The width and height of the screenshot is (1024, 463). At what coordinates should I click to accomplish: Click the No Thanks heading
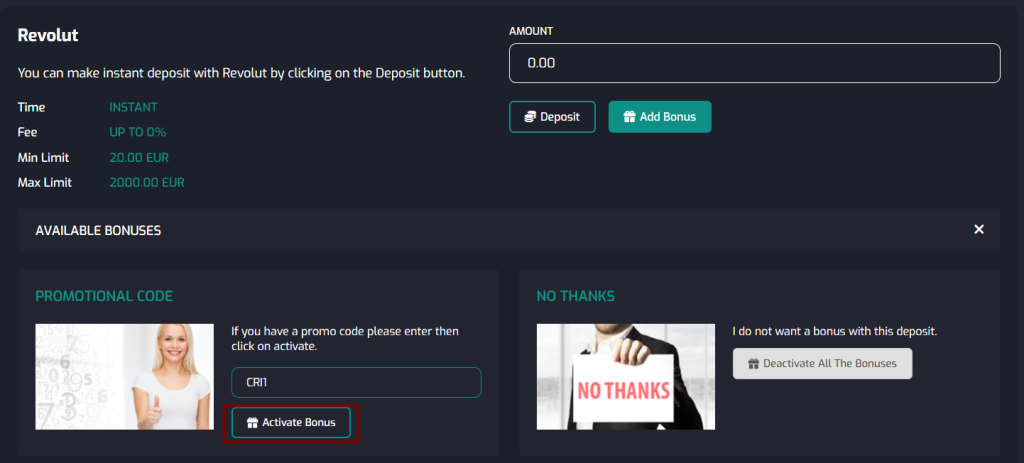[x=575, y=296]
